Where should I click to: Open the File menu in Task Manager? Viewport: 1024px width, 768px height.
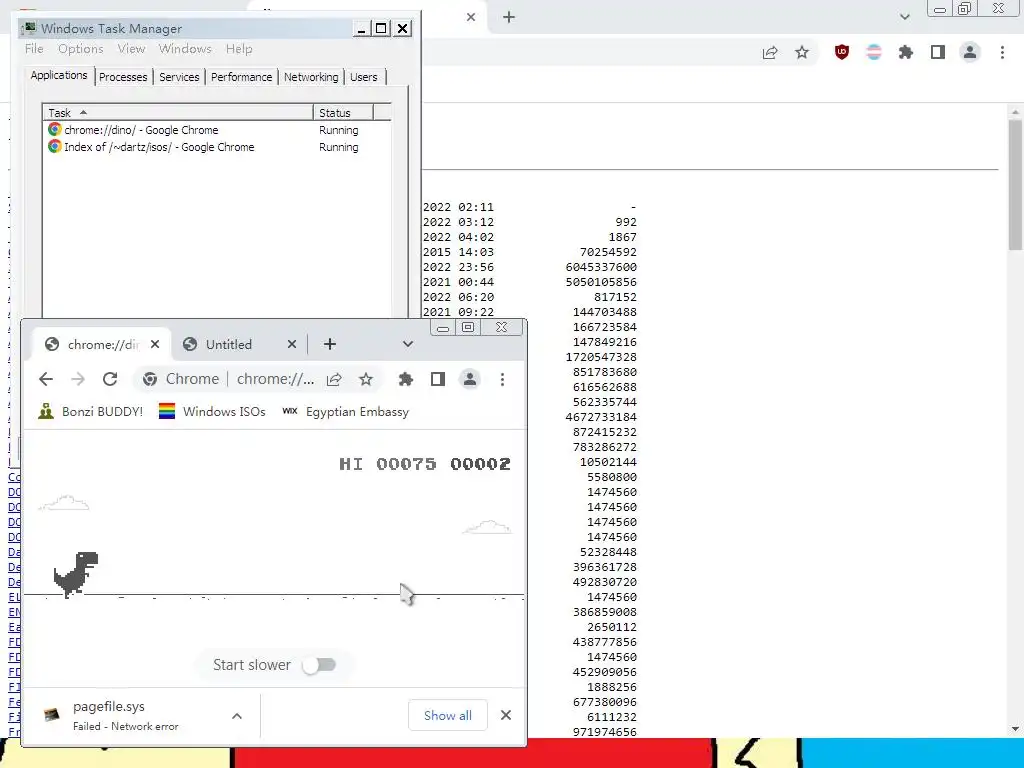point(34,49)
